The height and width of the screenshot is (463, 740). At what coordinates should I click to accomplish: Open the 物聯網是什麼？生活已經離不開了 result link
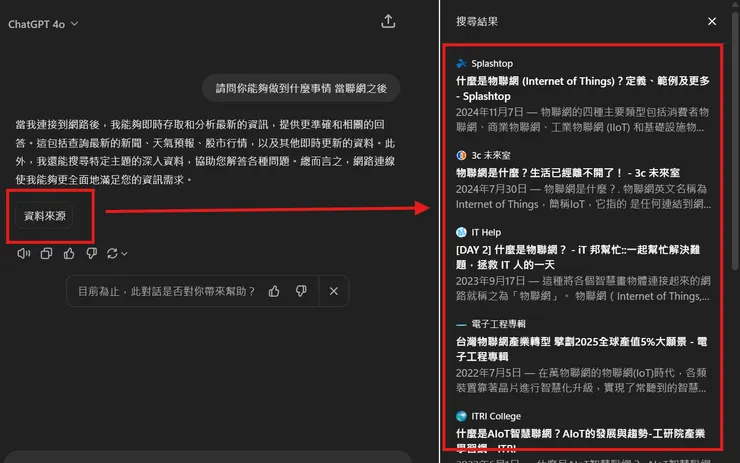point(568,173)
